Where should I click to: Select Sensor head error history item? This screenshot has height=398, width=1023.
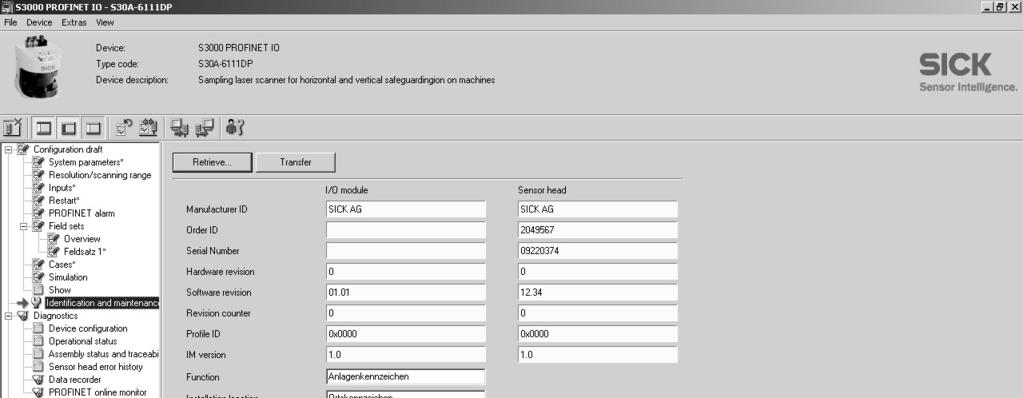pyautogui.click(x=95, y=367)
